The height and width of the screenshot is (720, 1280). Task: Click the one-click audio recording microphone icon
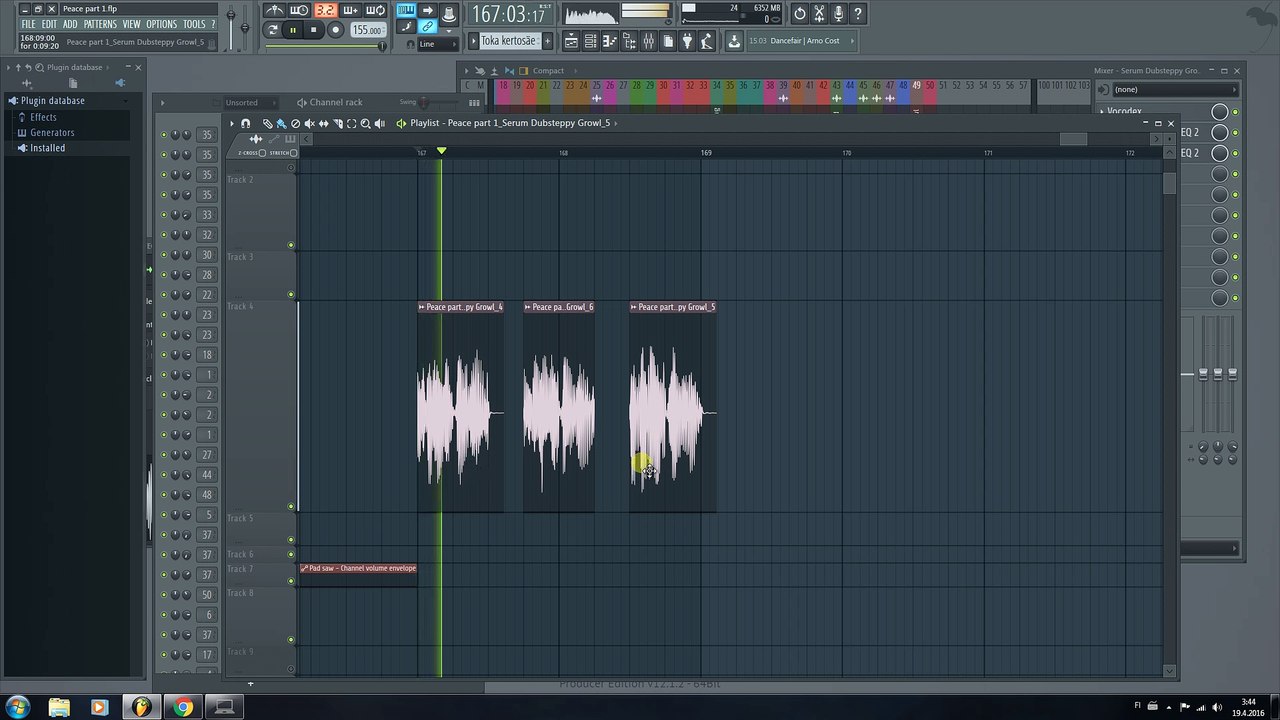tap(838, 14)
